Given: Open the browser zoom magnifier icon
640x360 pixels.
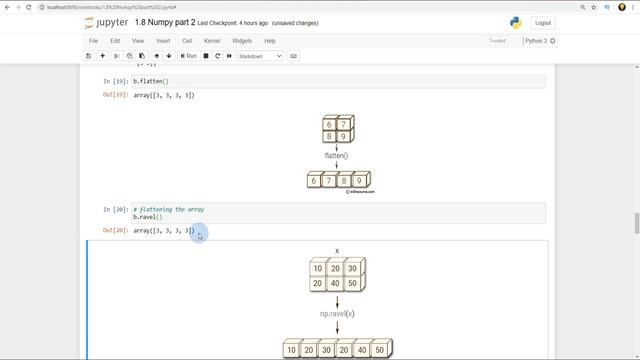Looking at the screenshot, I should (x=583, y=7).
